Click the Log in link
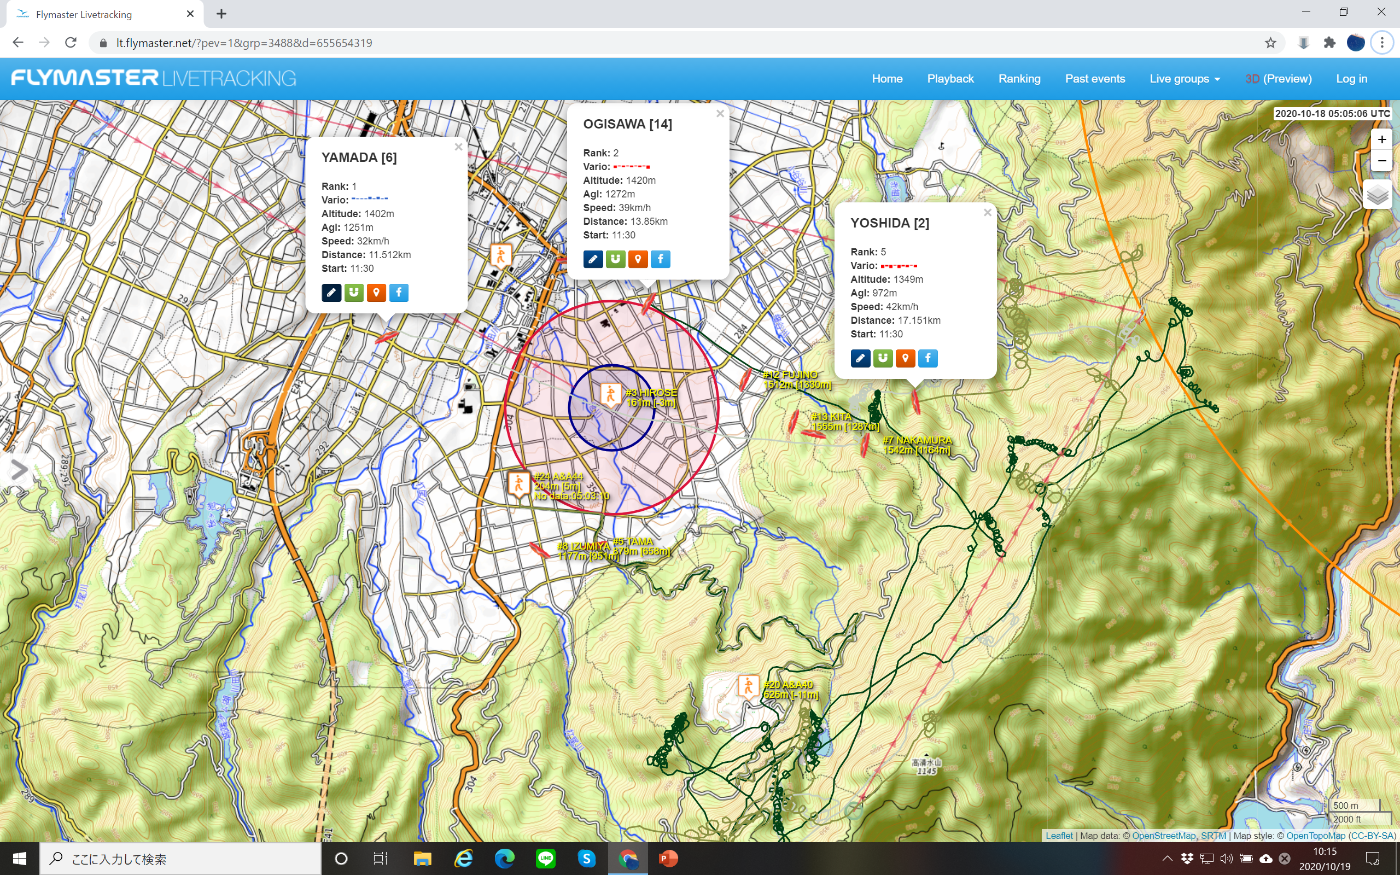The image size is (1400, 875). pos(1351,79)
